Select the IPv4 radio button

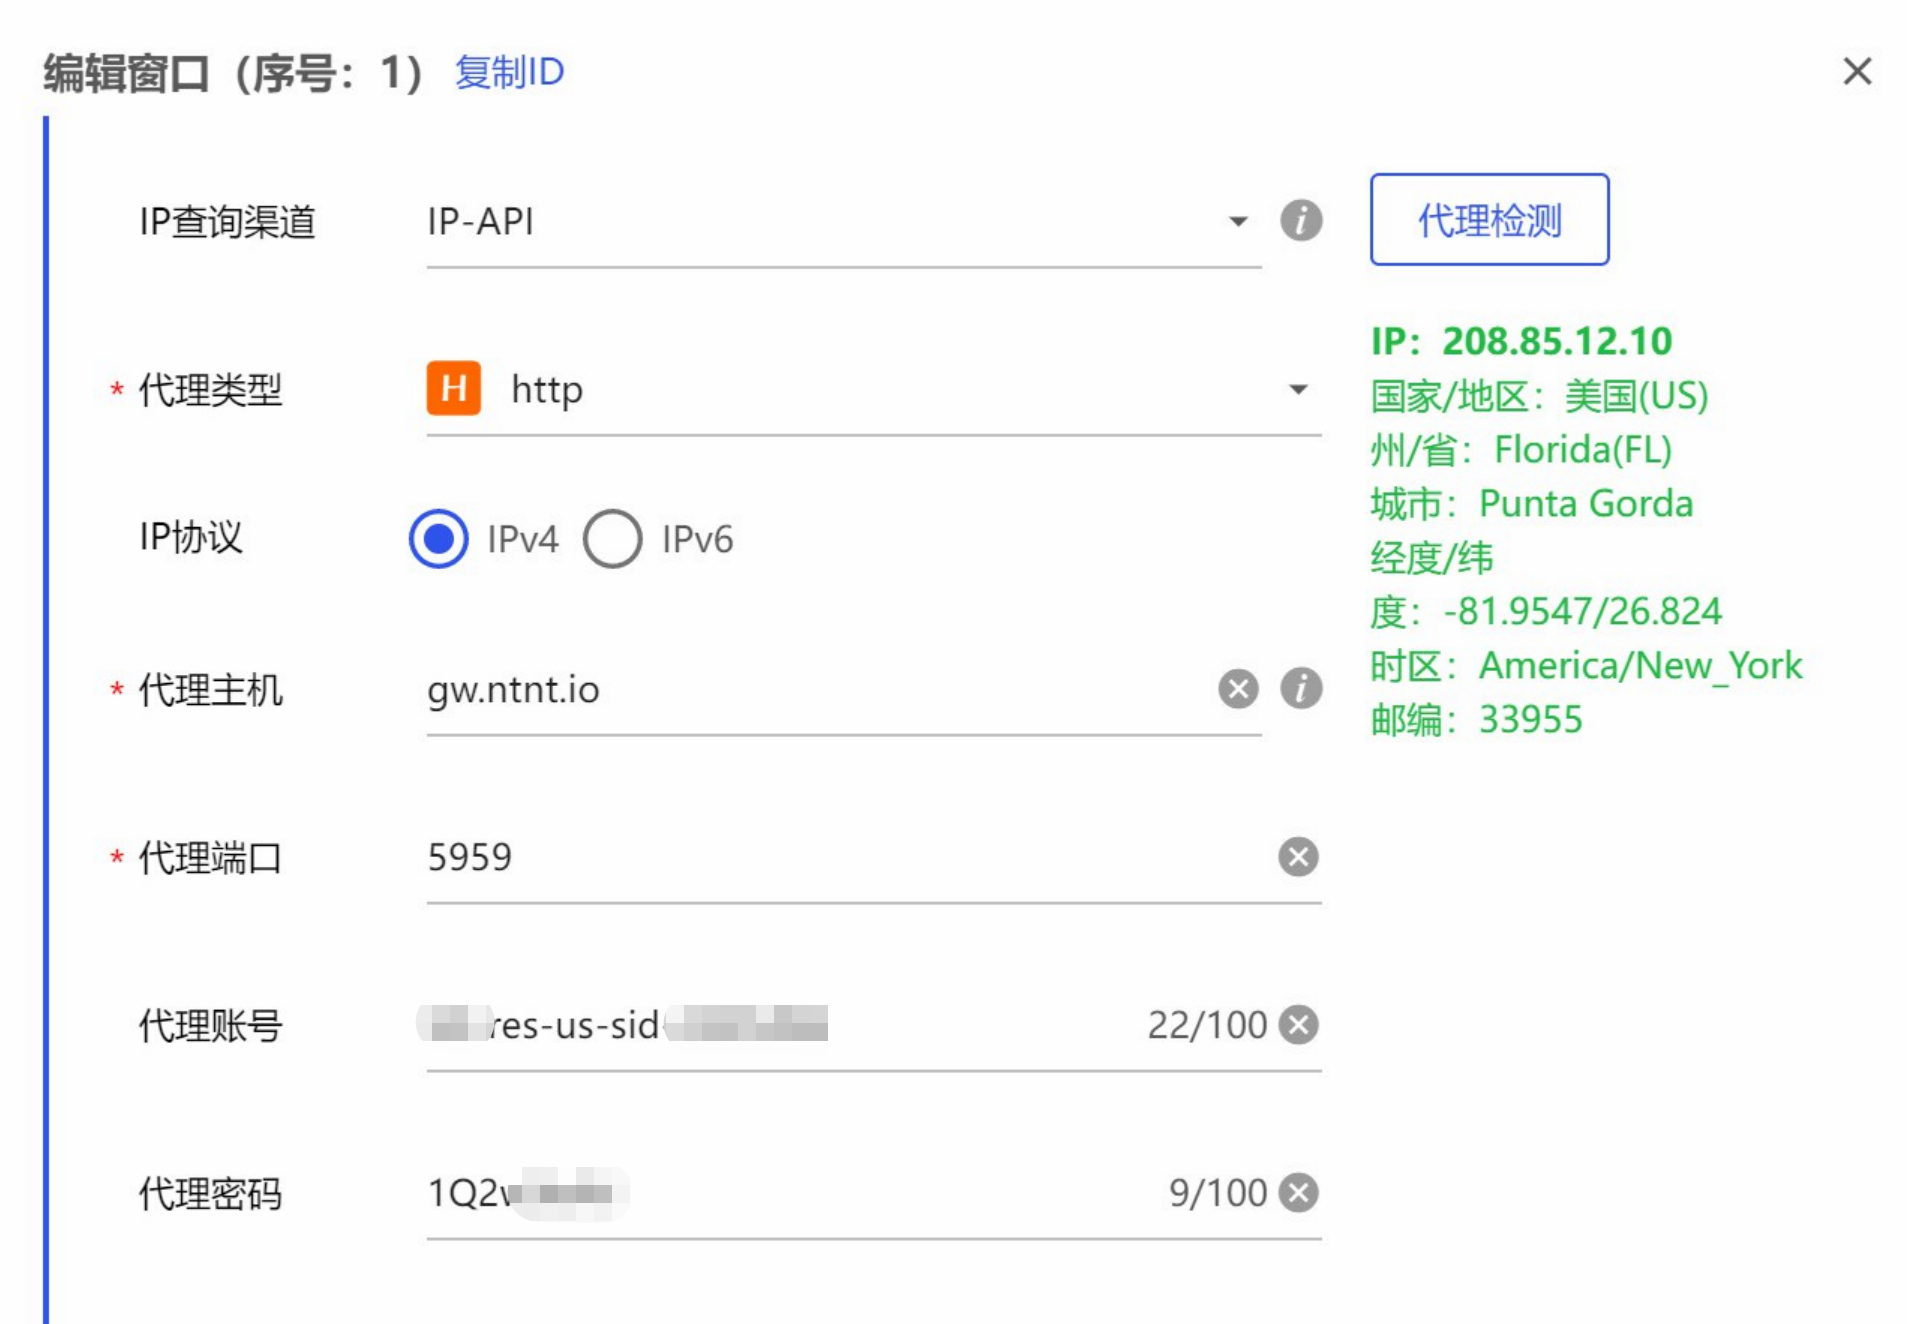click(438, 539)
